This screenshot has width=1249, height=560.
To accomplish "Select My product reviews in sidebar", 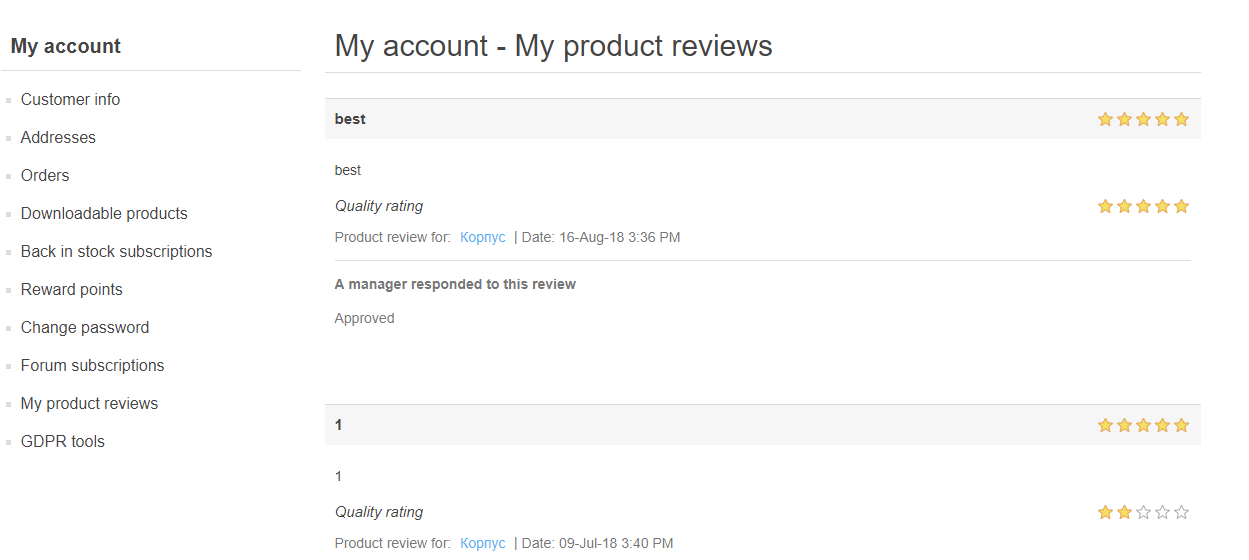I will coord(89,404).
